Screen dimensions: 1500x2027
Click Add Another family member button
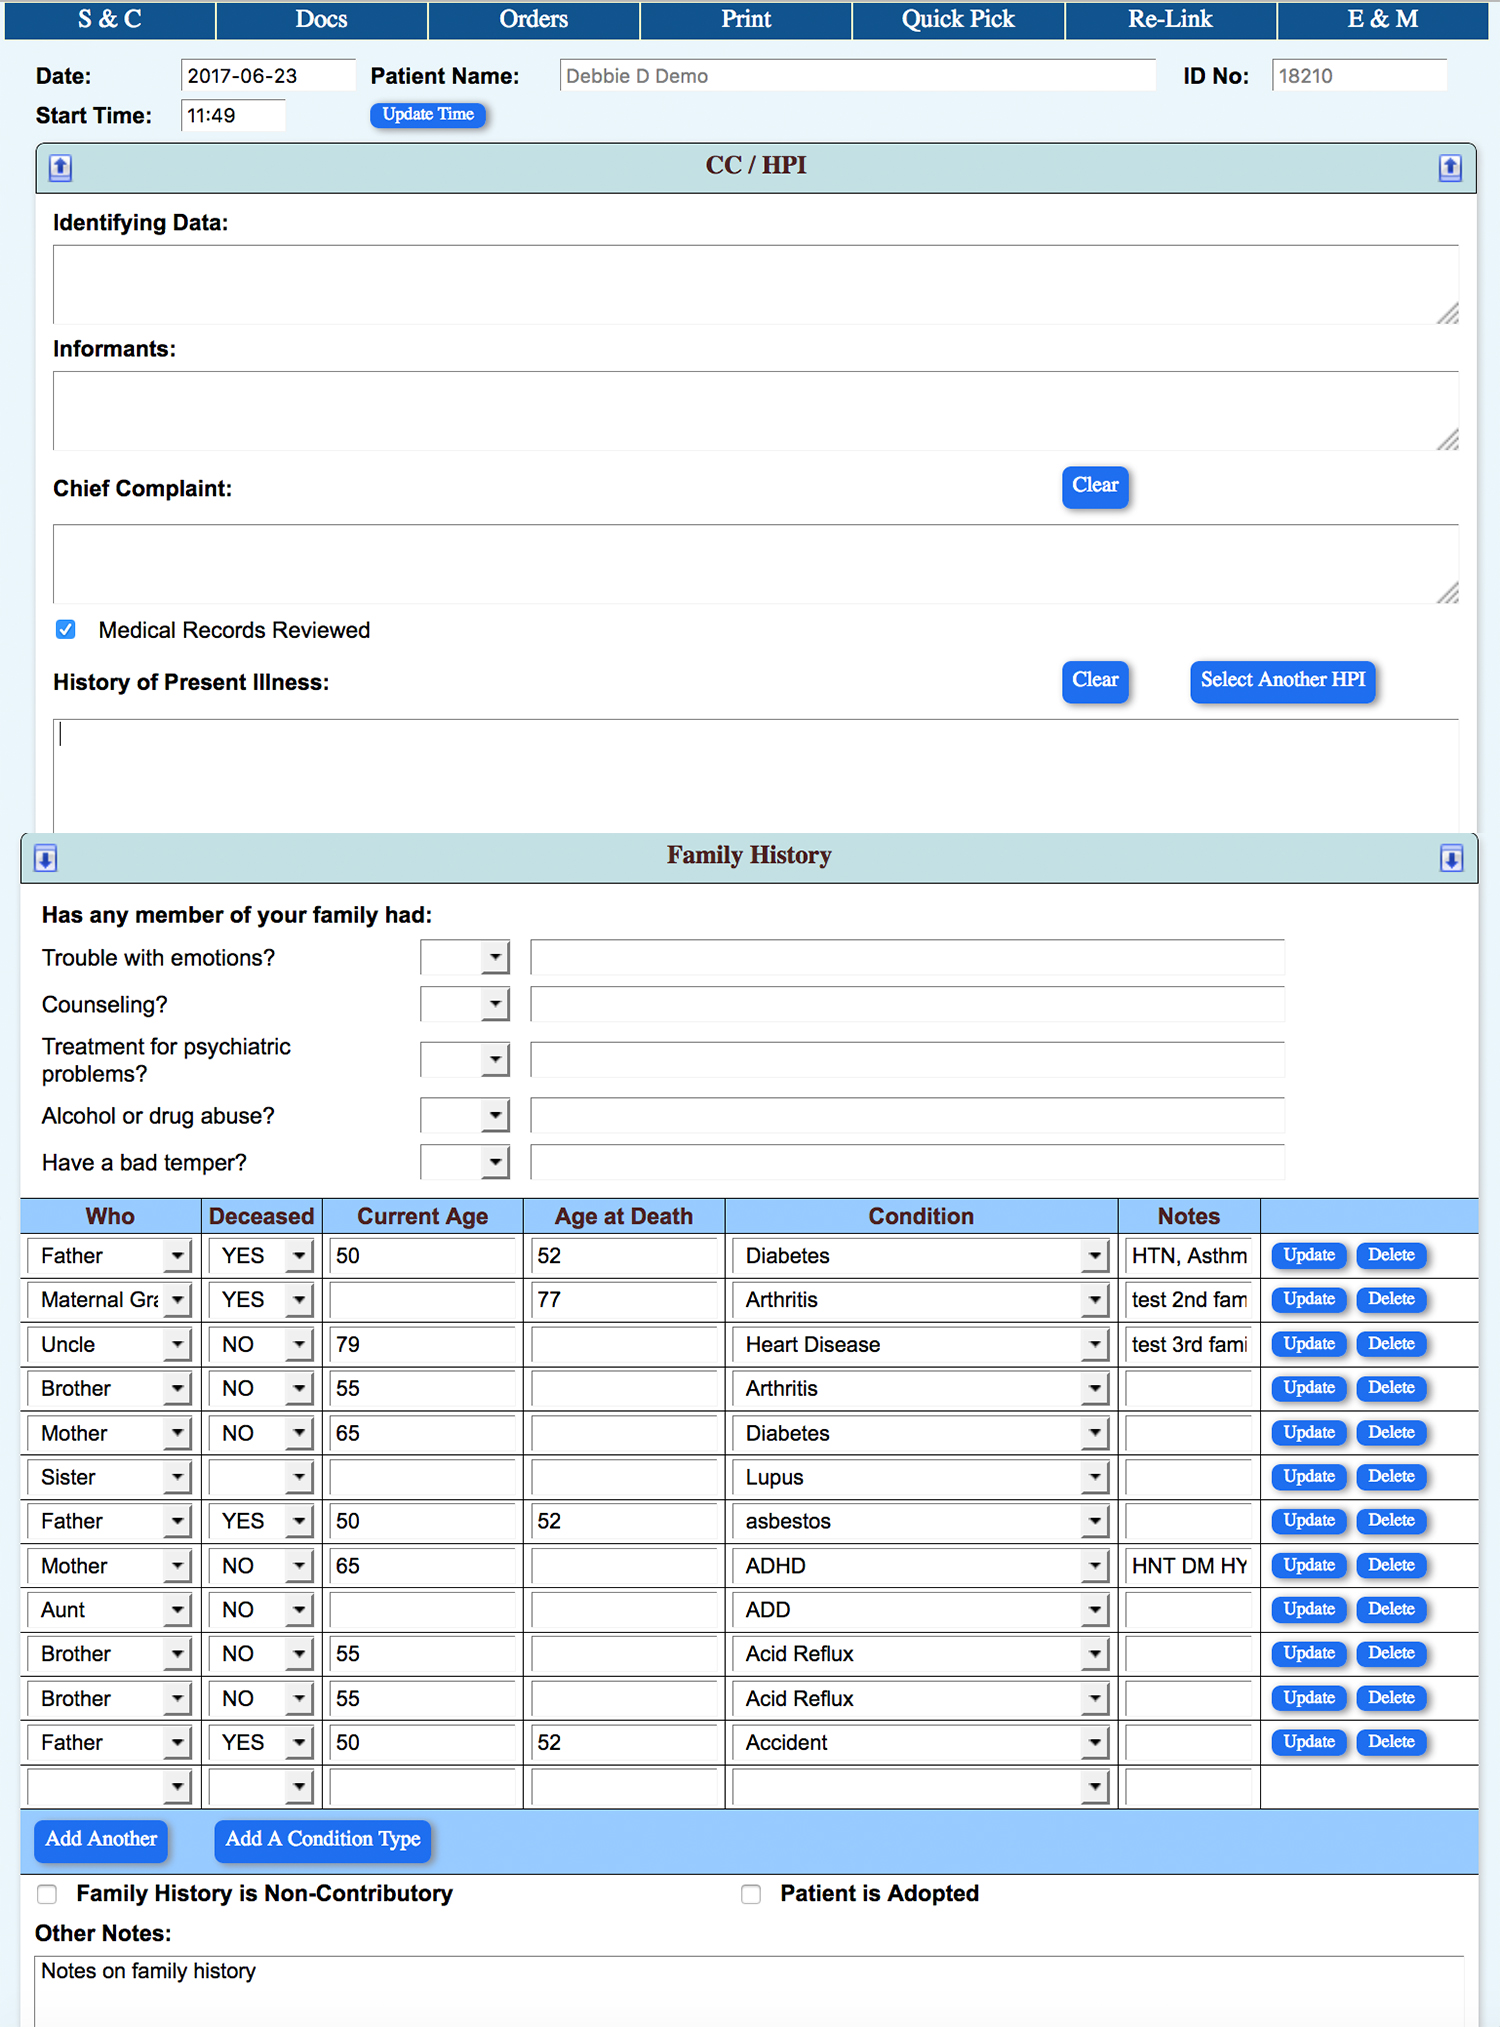(x=101, y=1840)
